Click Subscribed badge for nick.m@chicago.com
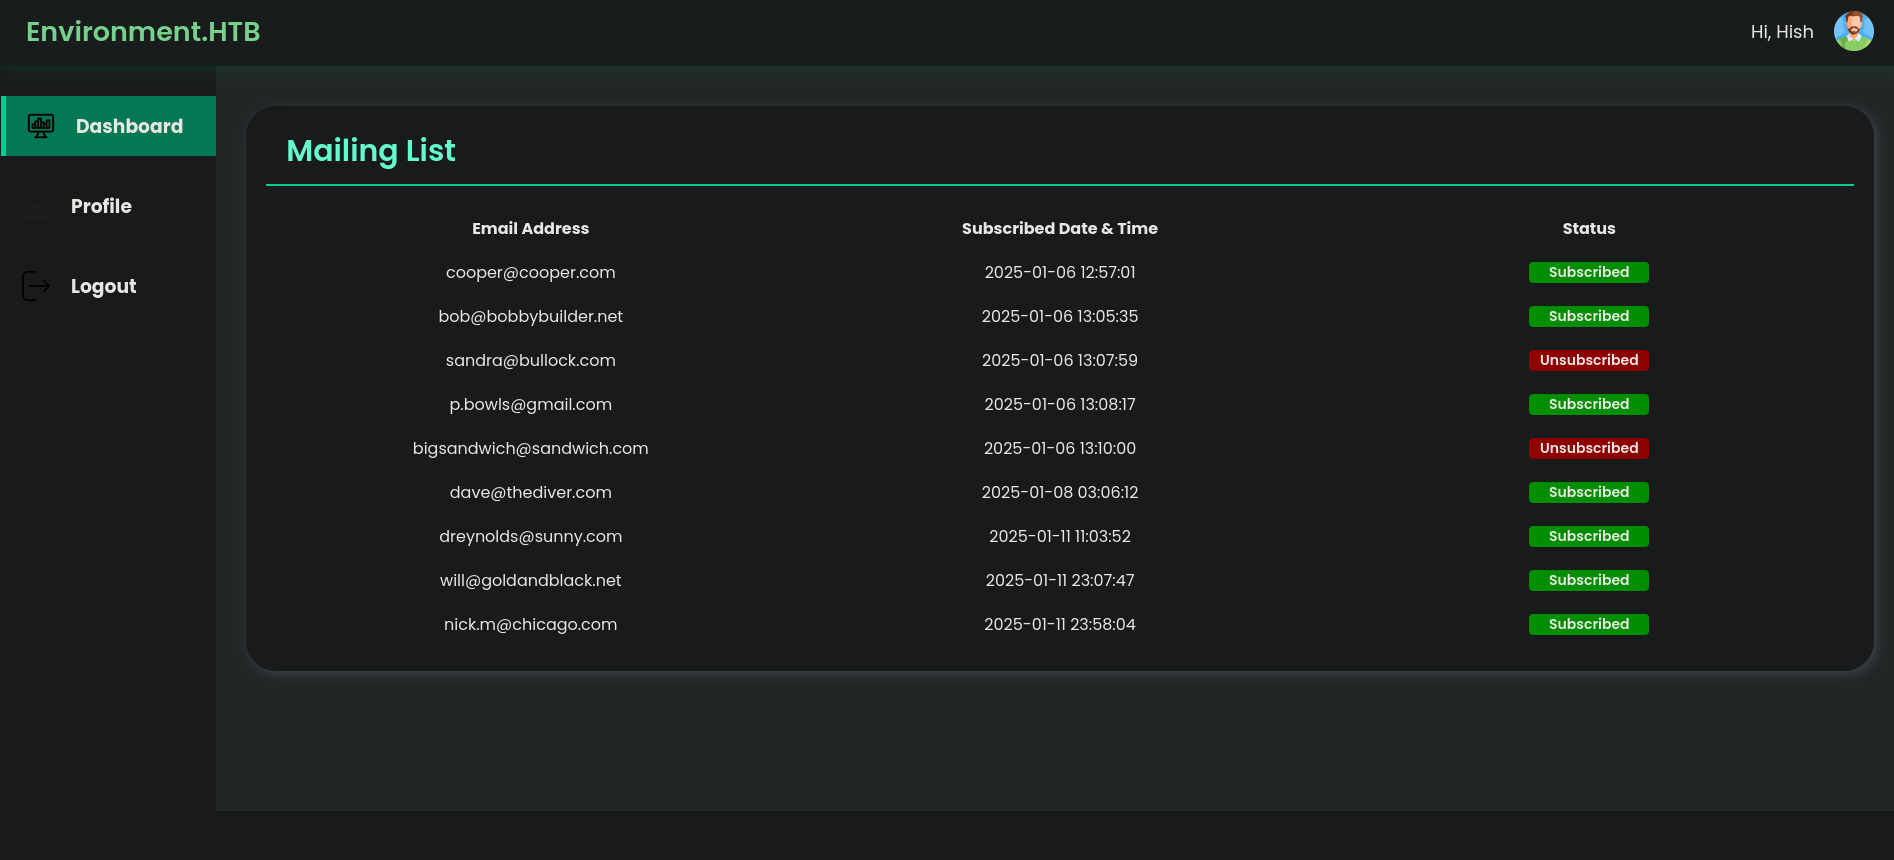 click(1588, 624)
